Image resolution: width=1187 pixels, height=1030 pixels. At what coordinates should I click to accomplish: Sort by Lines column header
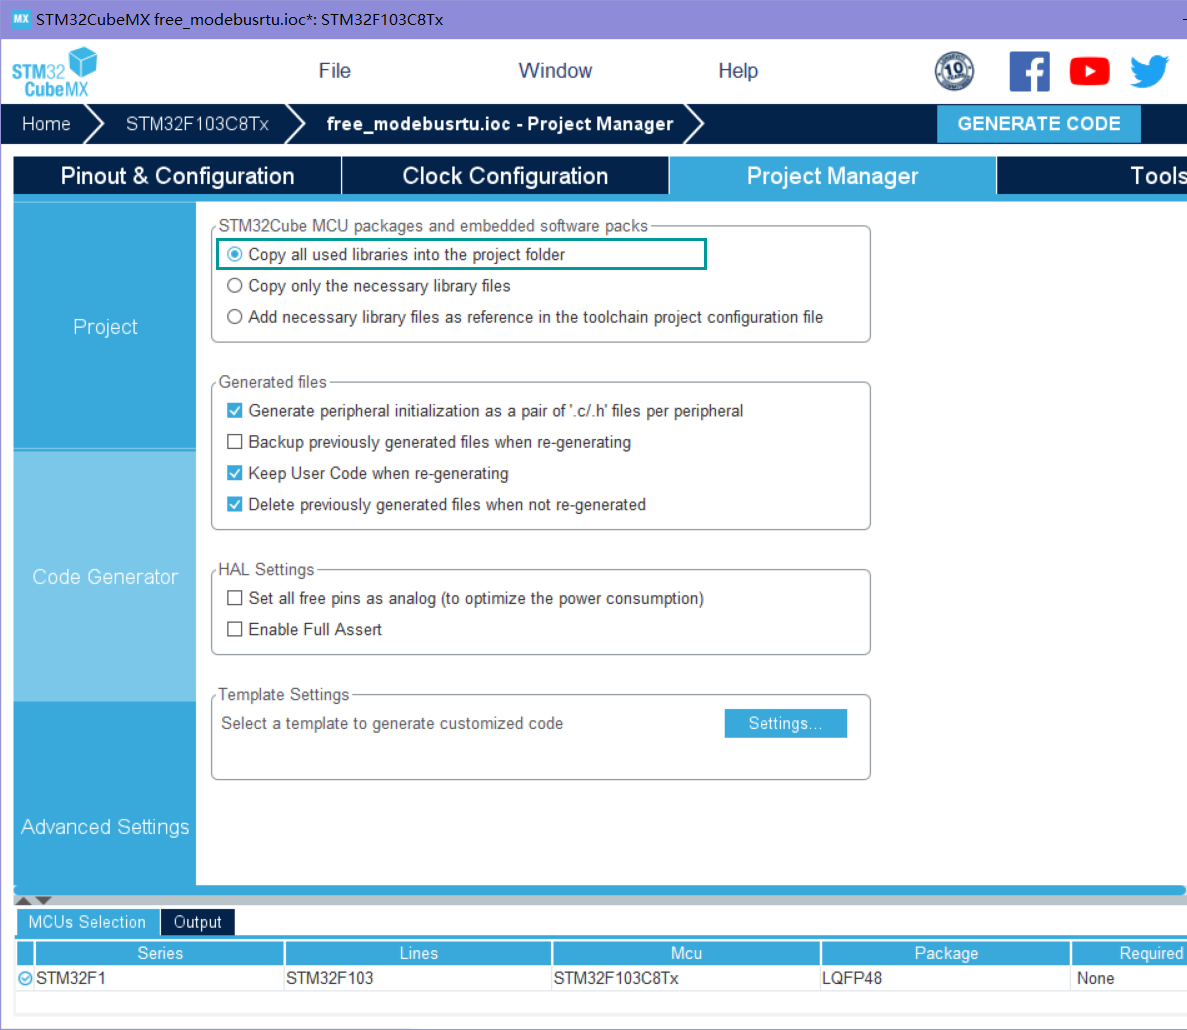coord(419,953)
